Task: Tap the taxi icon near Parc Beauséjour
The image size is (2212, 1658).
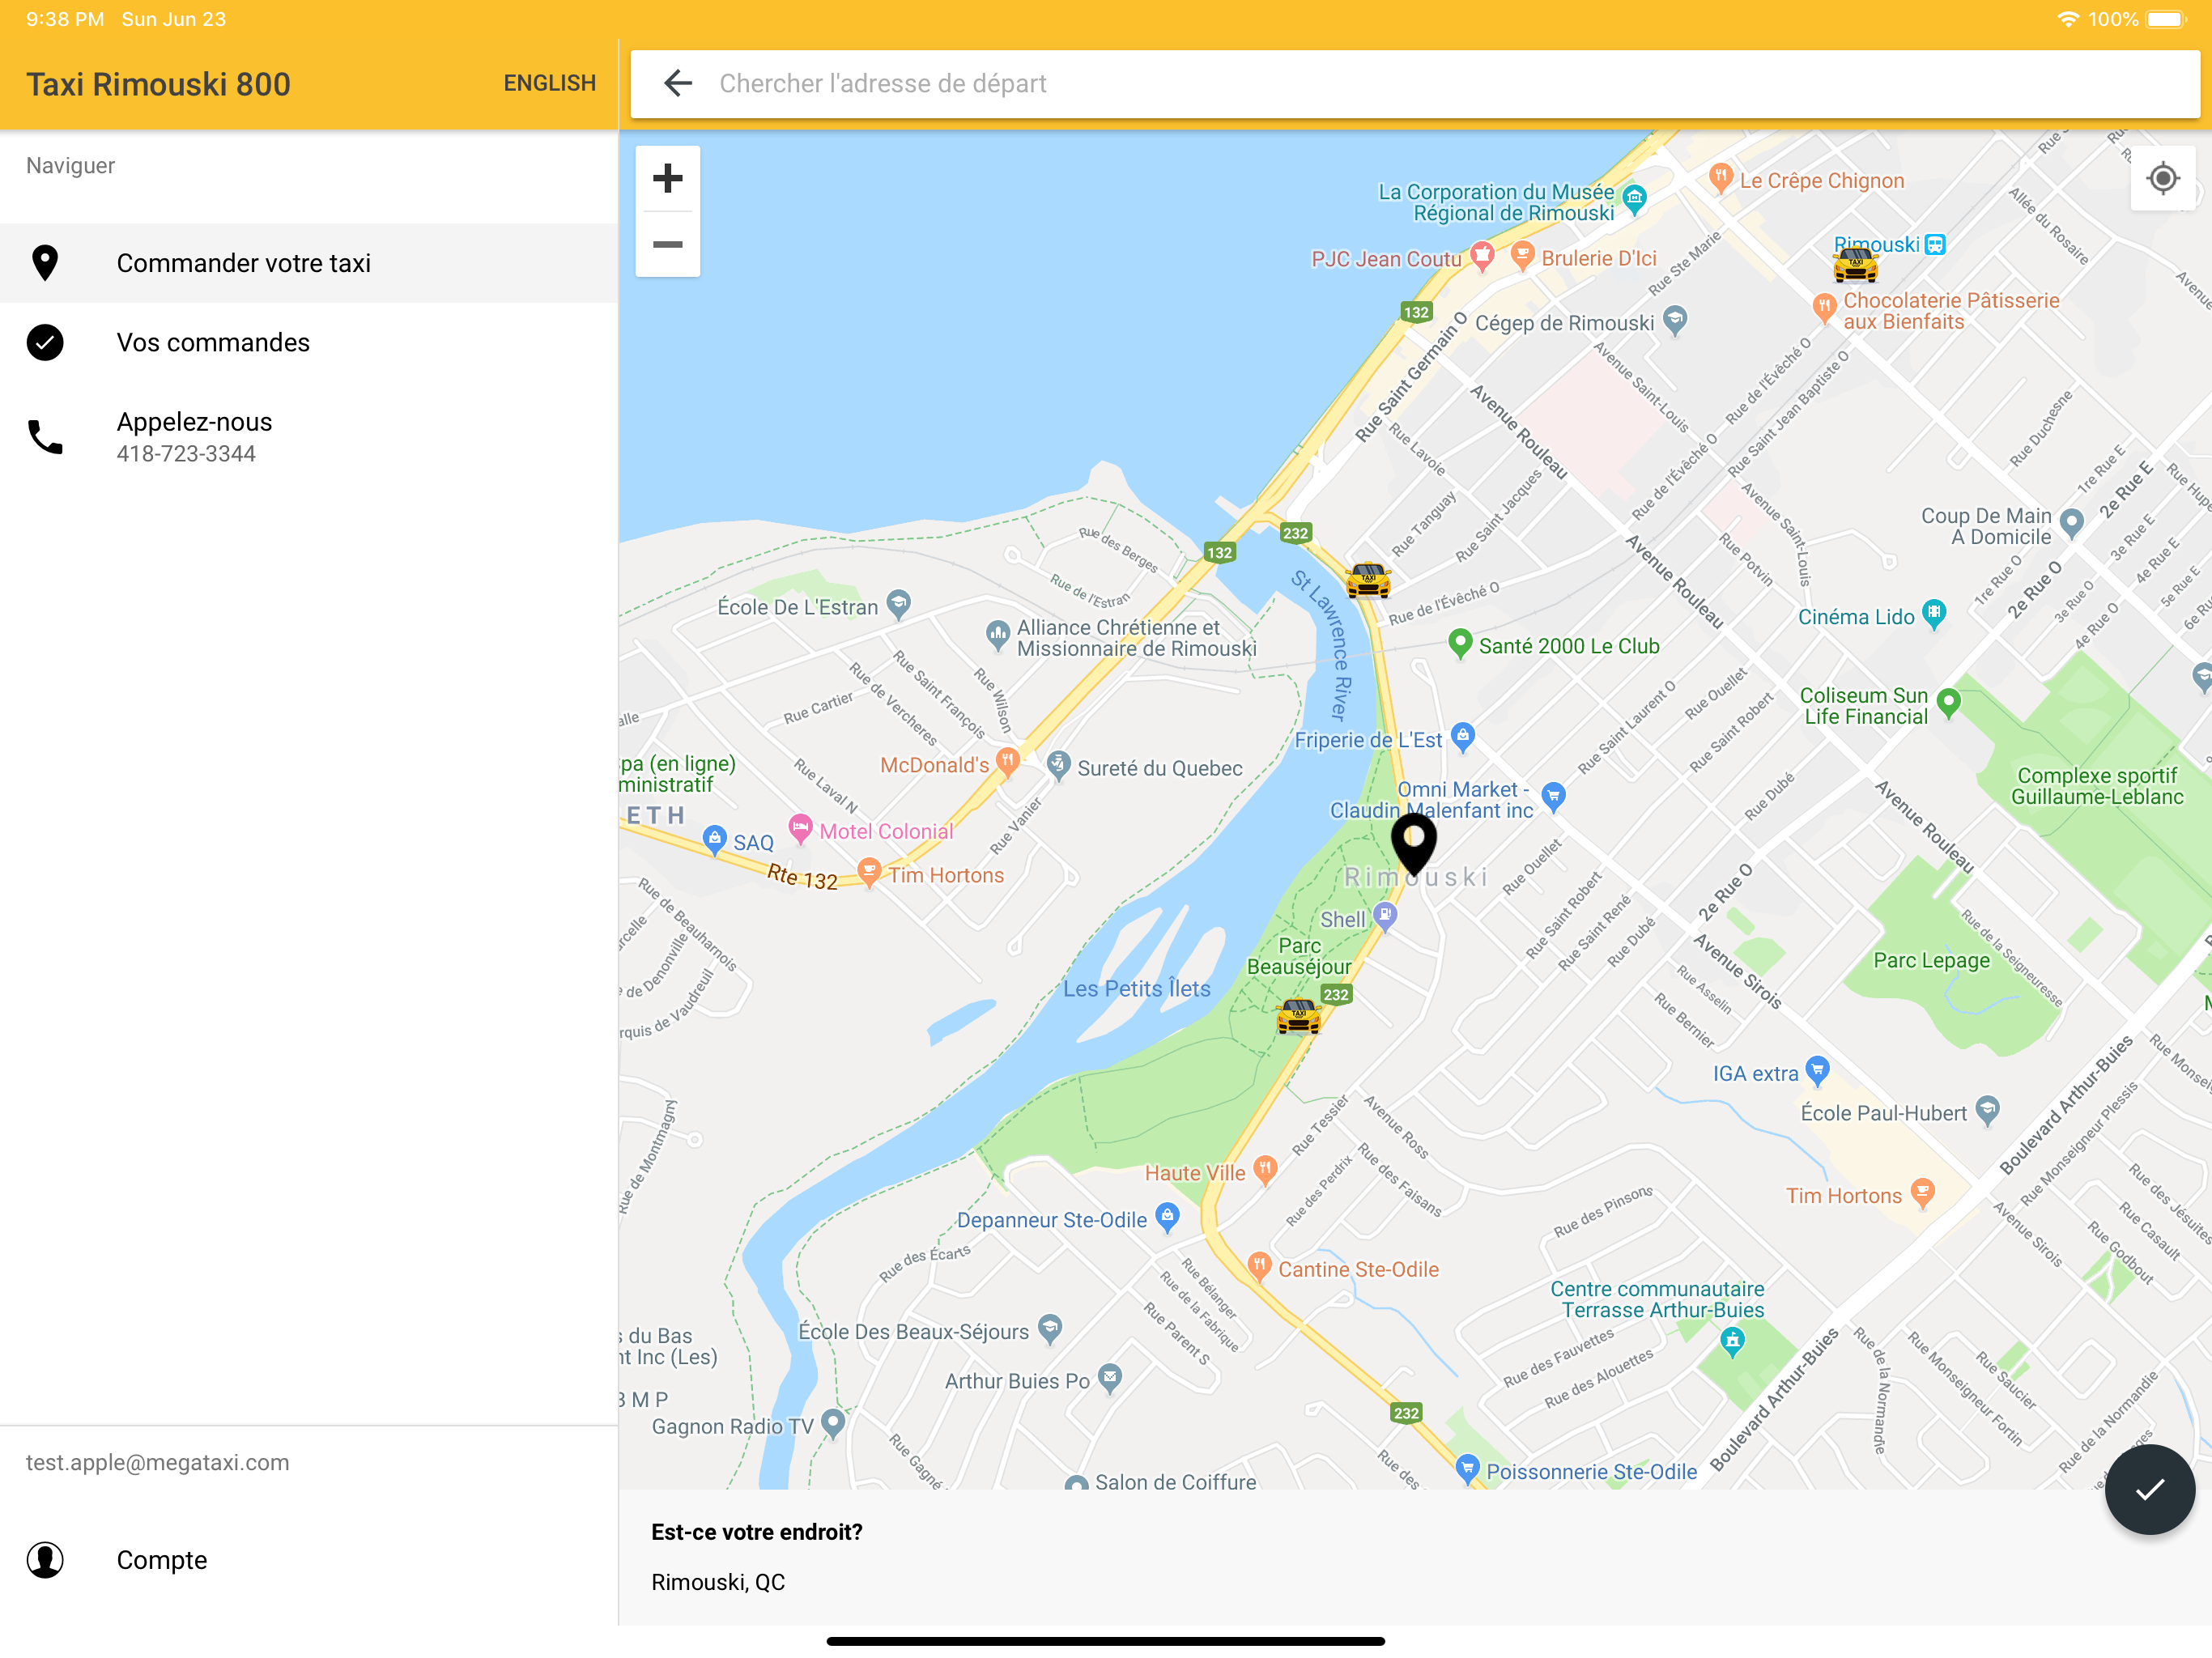Action: [x=1298, y=1016]
